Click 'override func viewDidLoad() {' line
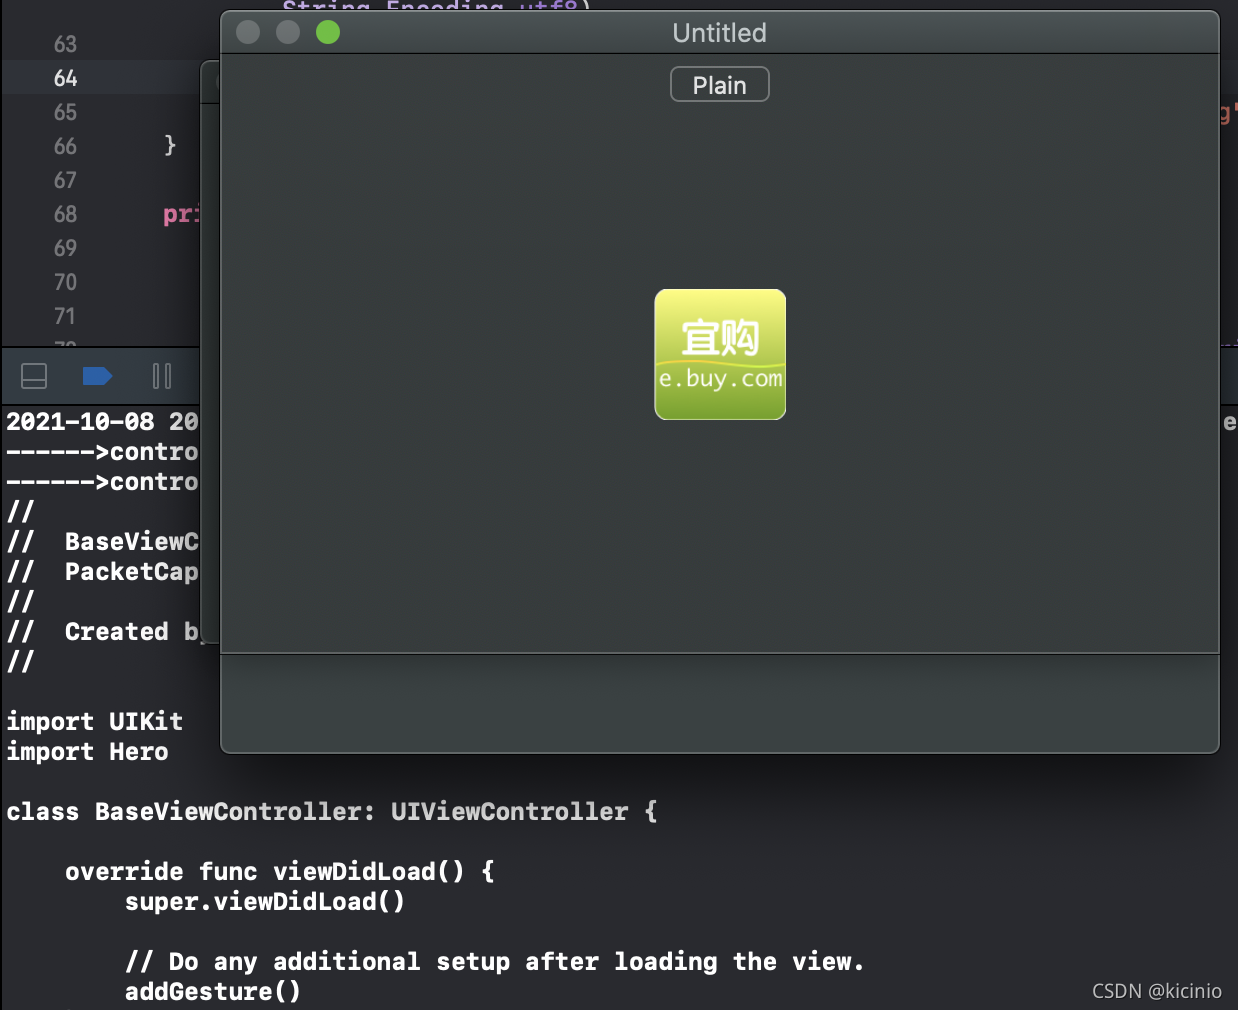1238x1010 pixels. (280, 872)
